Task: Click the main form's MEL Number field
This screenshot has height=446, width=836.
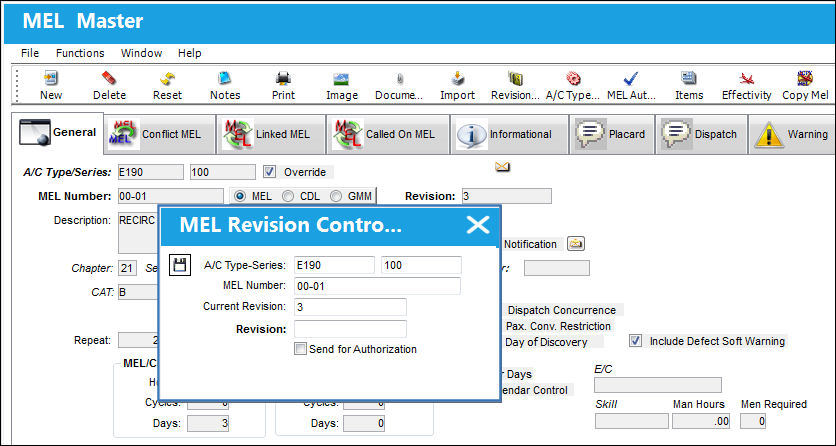Action: click(x=171, y=196)
